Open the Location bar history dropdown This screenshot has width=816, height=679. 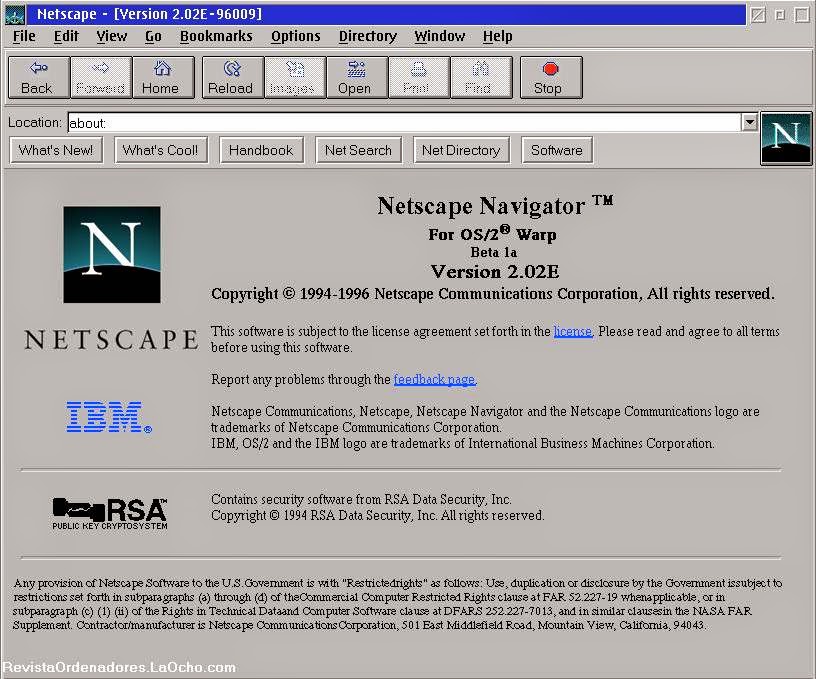click(x=749, y=122)
